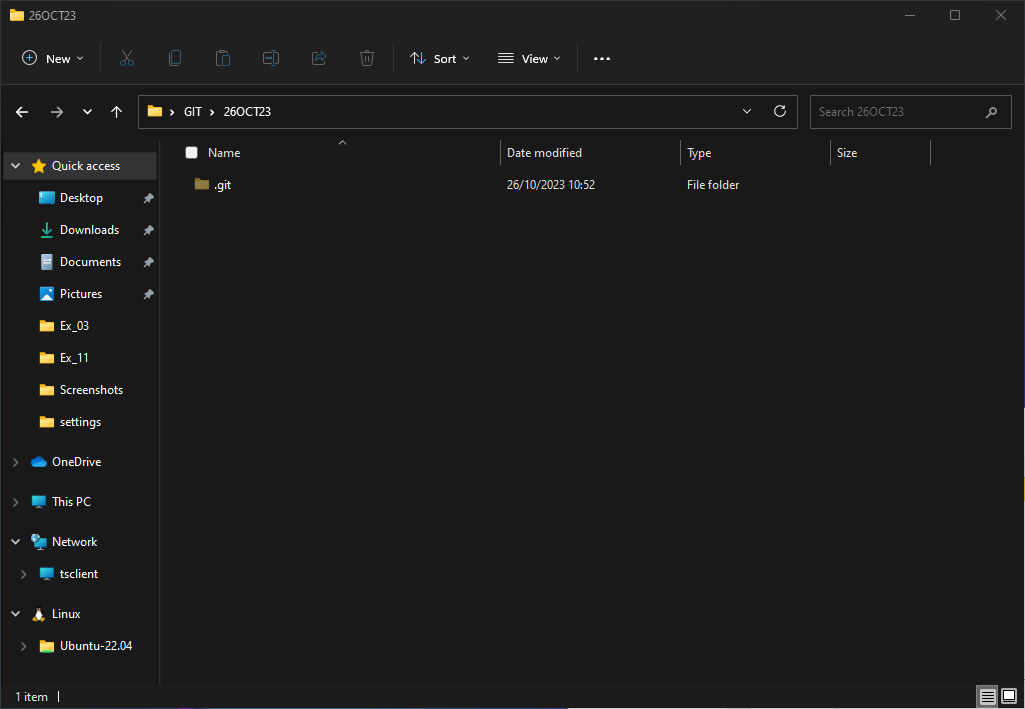Select the .git folder
The width and height of the screenshot is (1025, 709).
[222, 185]
